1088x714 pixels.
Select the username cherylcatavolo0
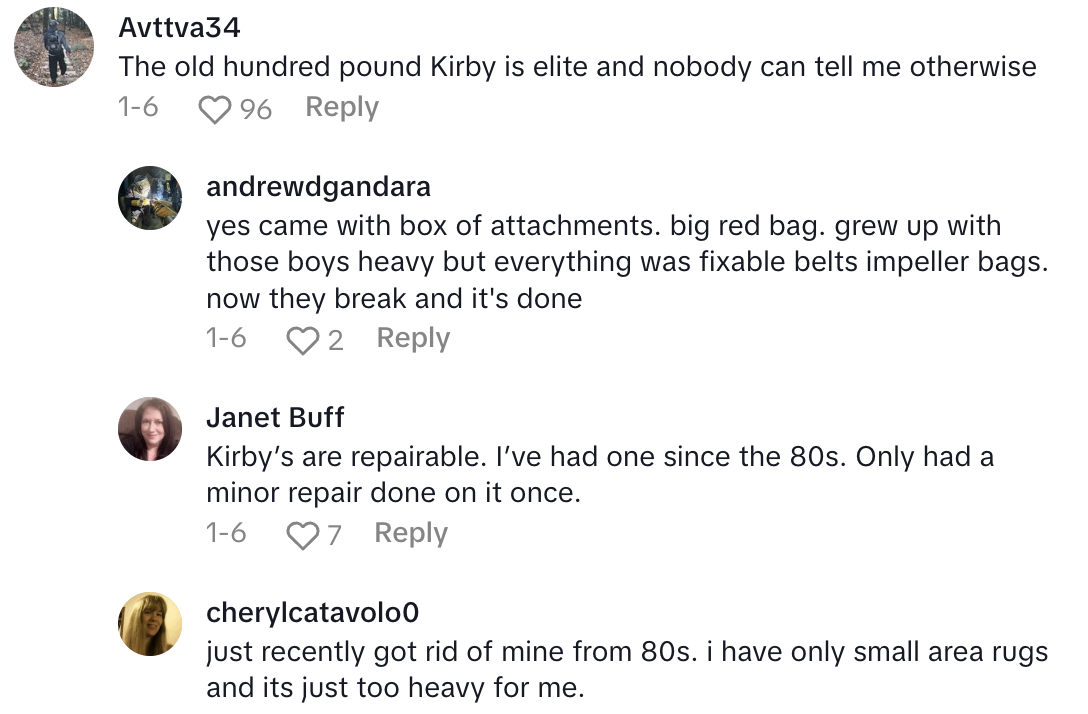pos(313,611)
